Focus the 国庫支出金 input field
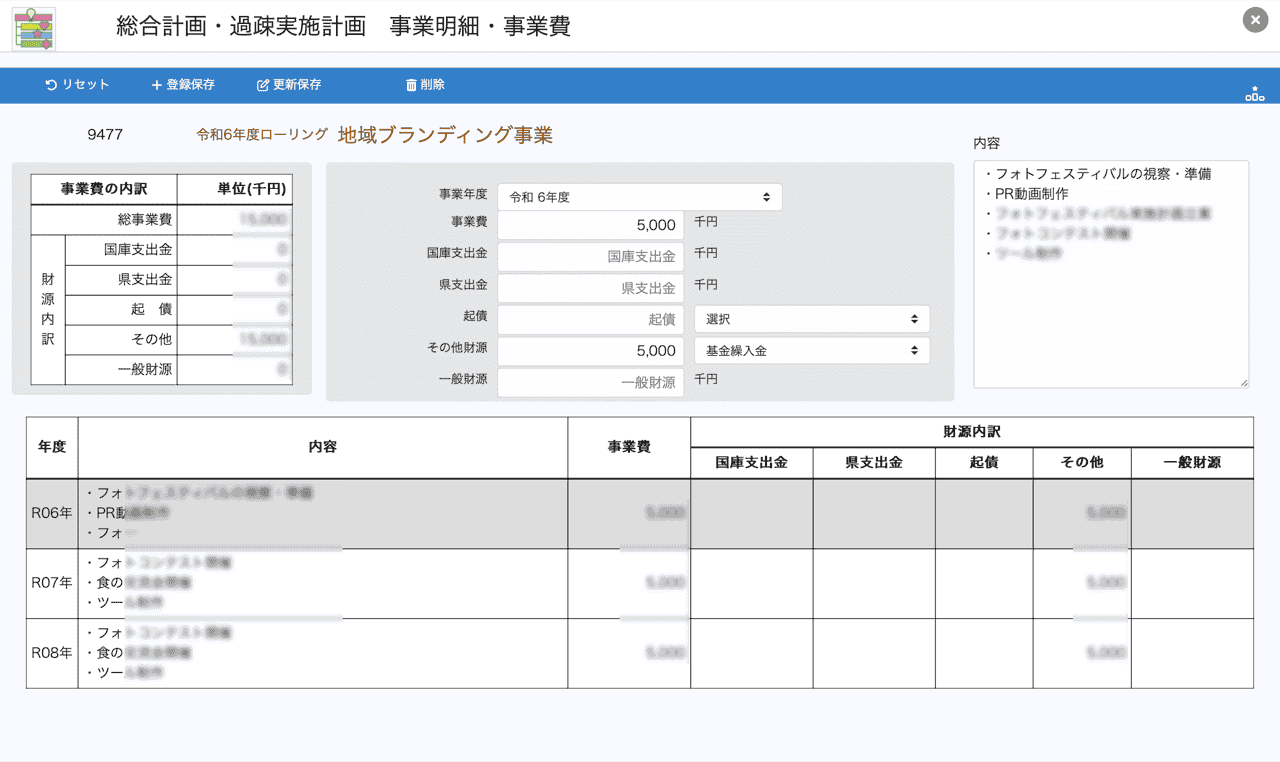The width and height of the screenshot is (1280, 762). (590, 256)
